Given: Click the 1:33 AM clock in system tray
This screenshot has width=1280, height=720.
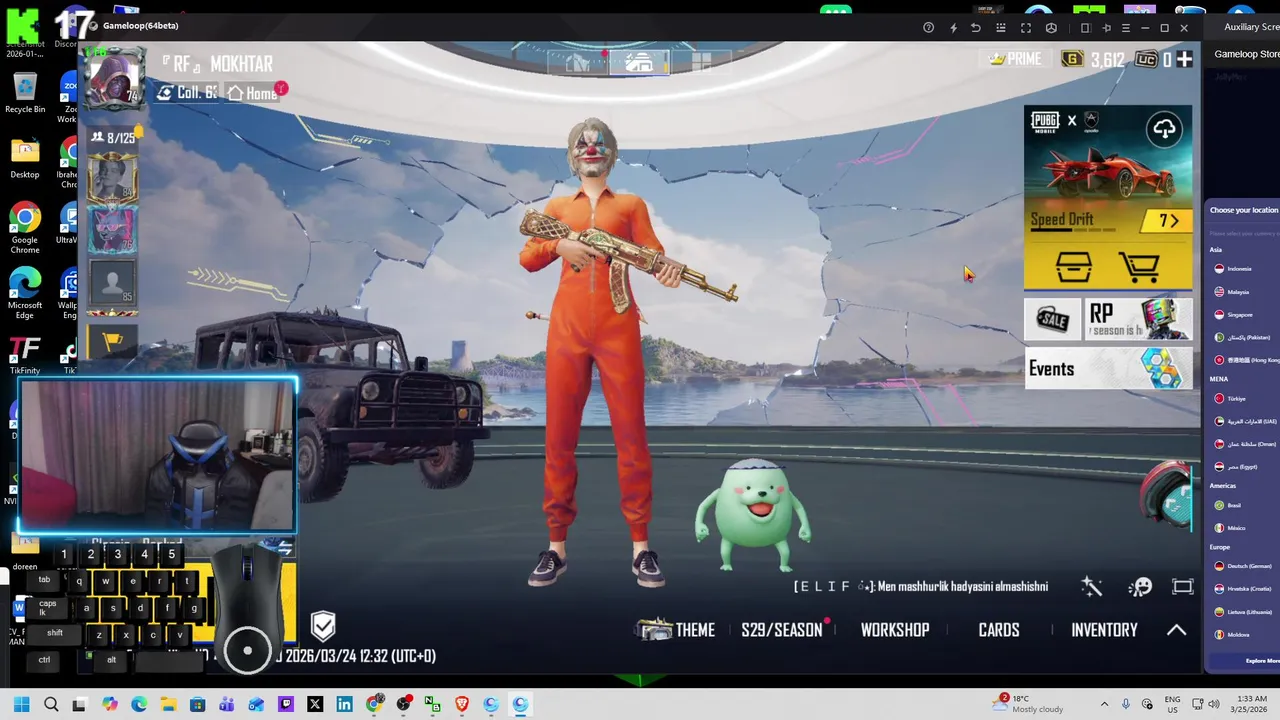Looking at the screenshot, I should pyautogui.click(x=1252, y=704).
